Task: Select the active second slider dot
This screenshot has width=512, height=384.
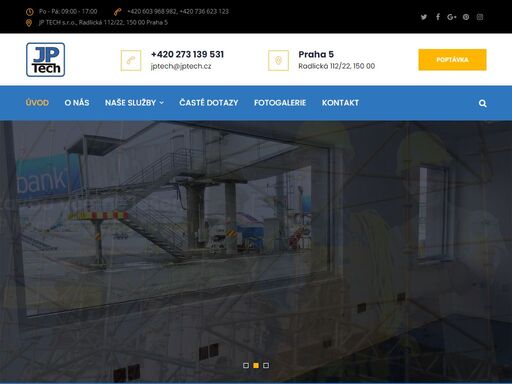Action: [x=256, y=365]
